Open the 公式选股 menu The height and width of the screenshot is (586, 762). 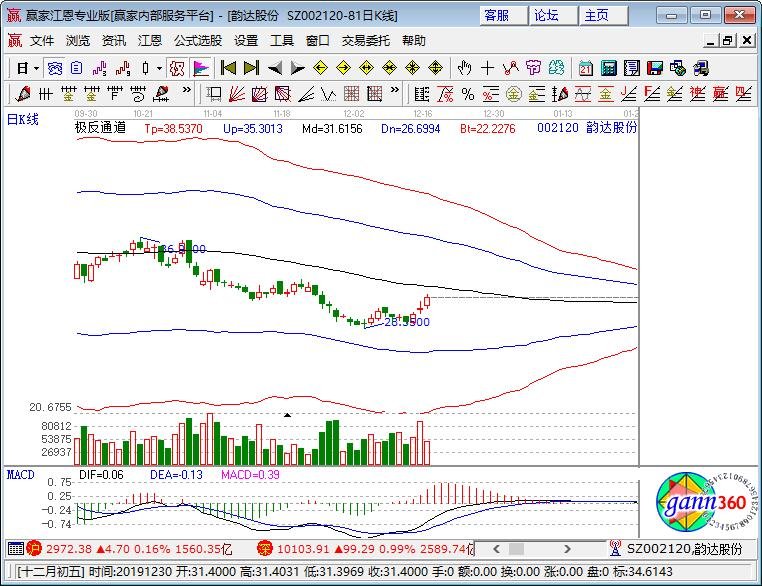[198, 41]
